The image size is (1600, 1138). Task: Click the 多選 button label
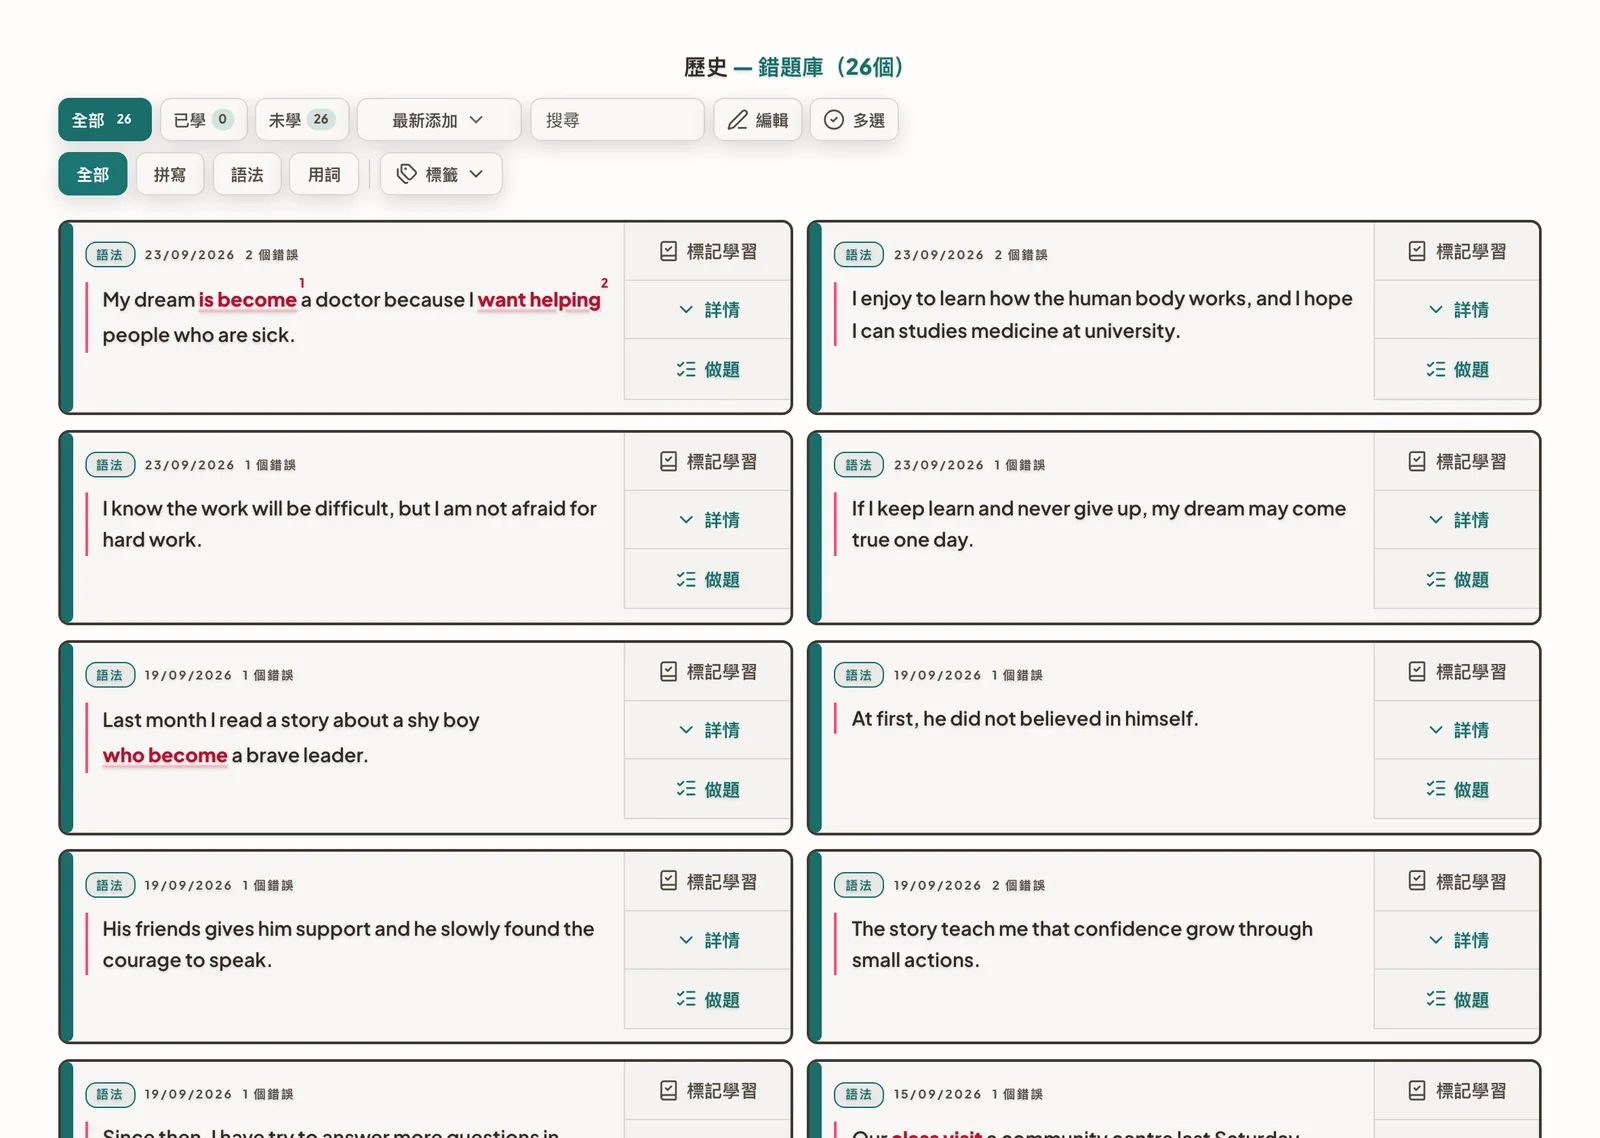coord(869,120)
